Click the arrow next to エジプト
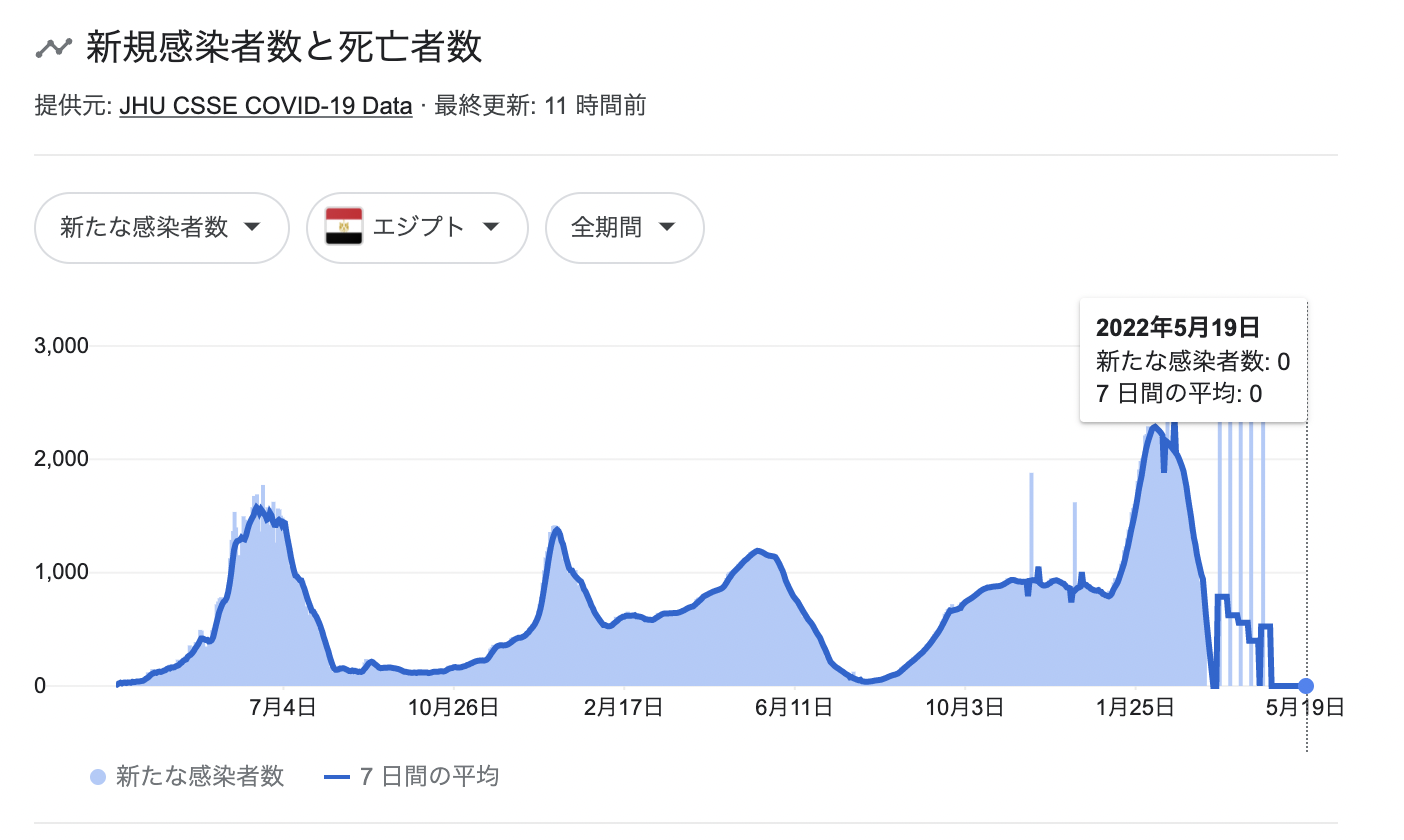 pos(491,228)
